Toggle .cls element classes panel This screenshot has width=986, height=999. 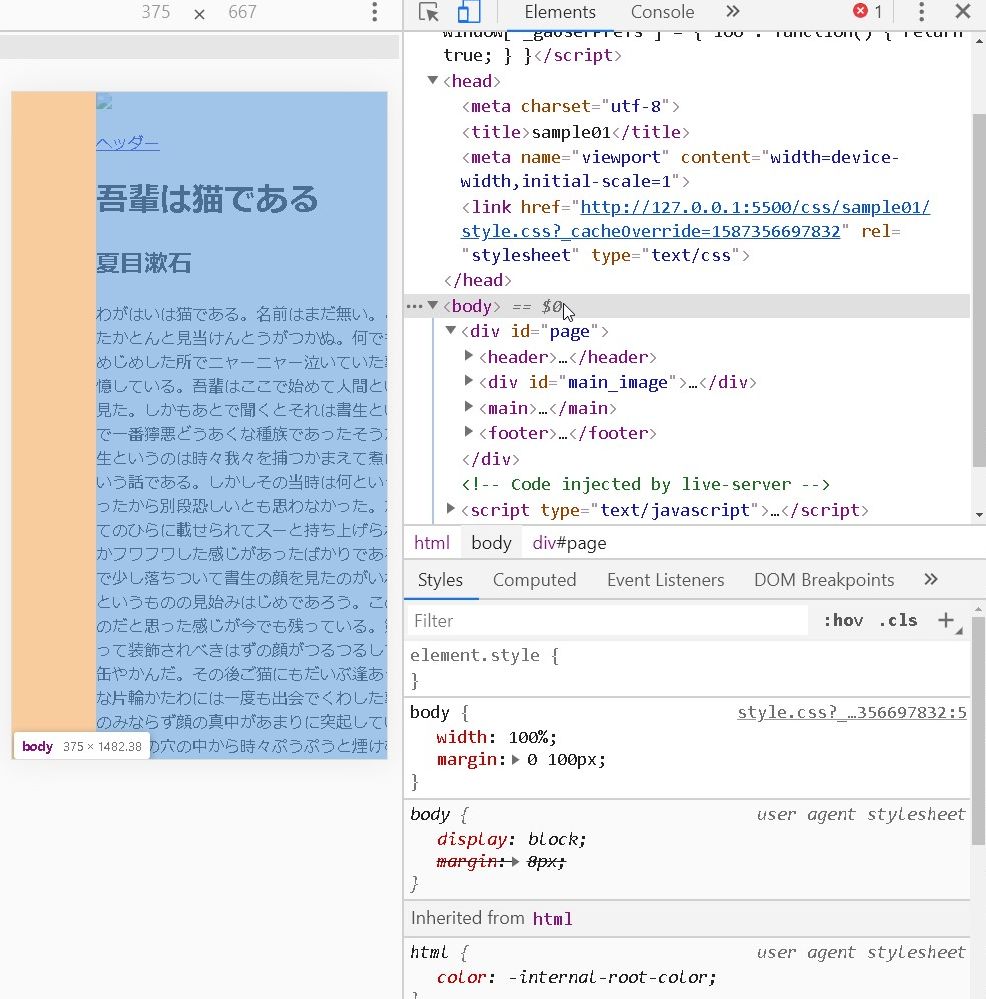click(x=897, y=620)
